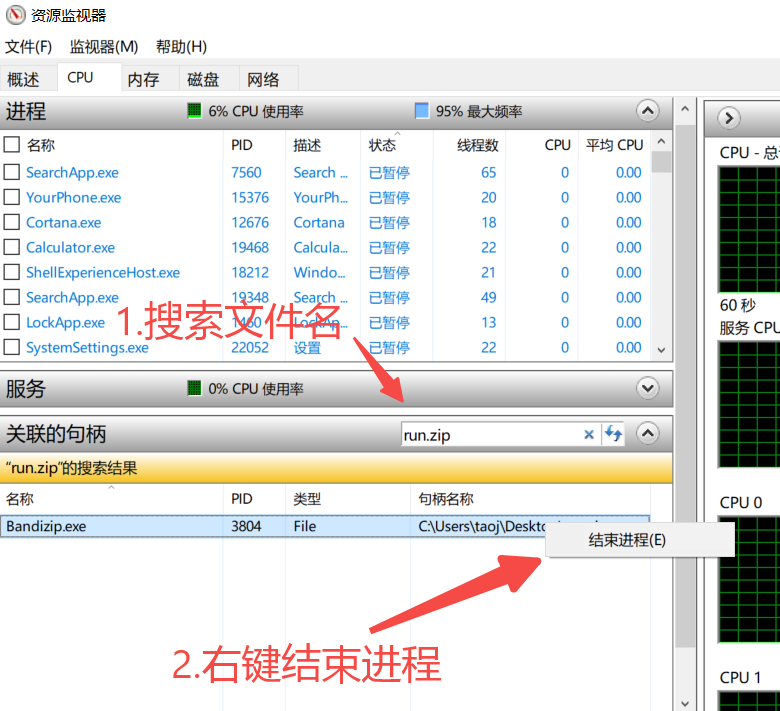Check the box for Calculator.exe
Viewport: 780px width, 711px height.
(x=11, y=247)
